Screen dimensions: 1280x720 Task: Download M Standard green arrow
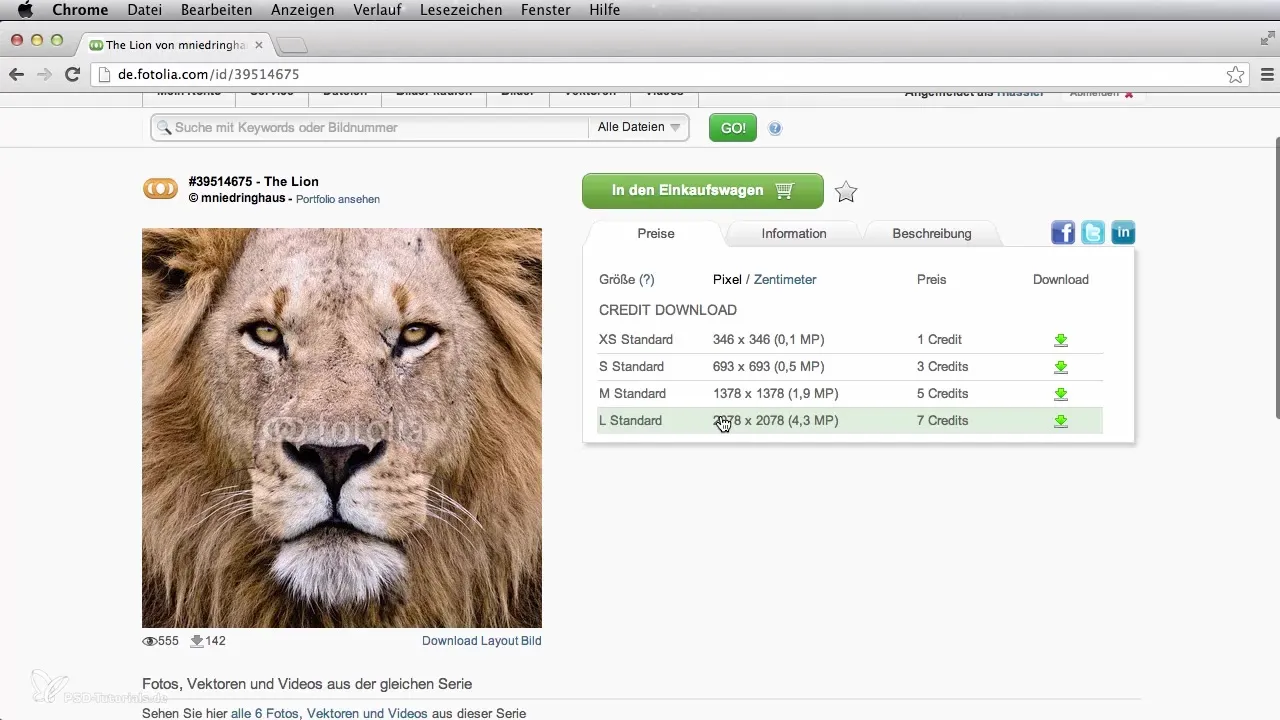[x=1061, y=394]
